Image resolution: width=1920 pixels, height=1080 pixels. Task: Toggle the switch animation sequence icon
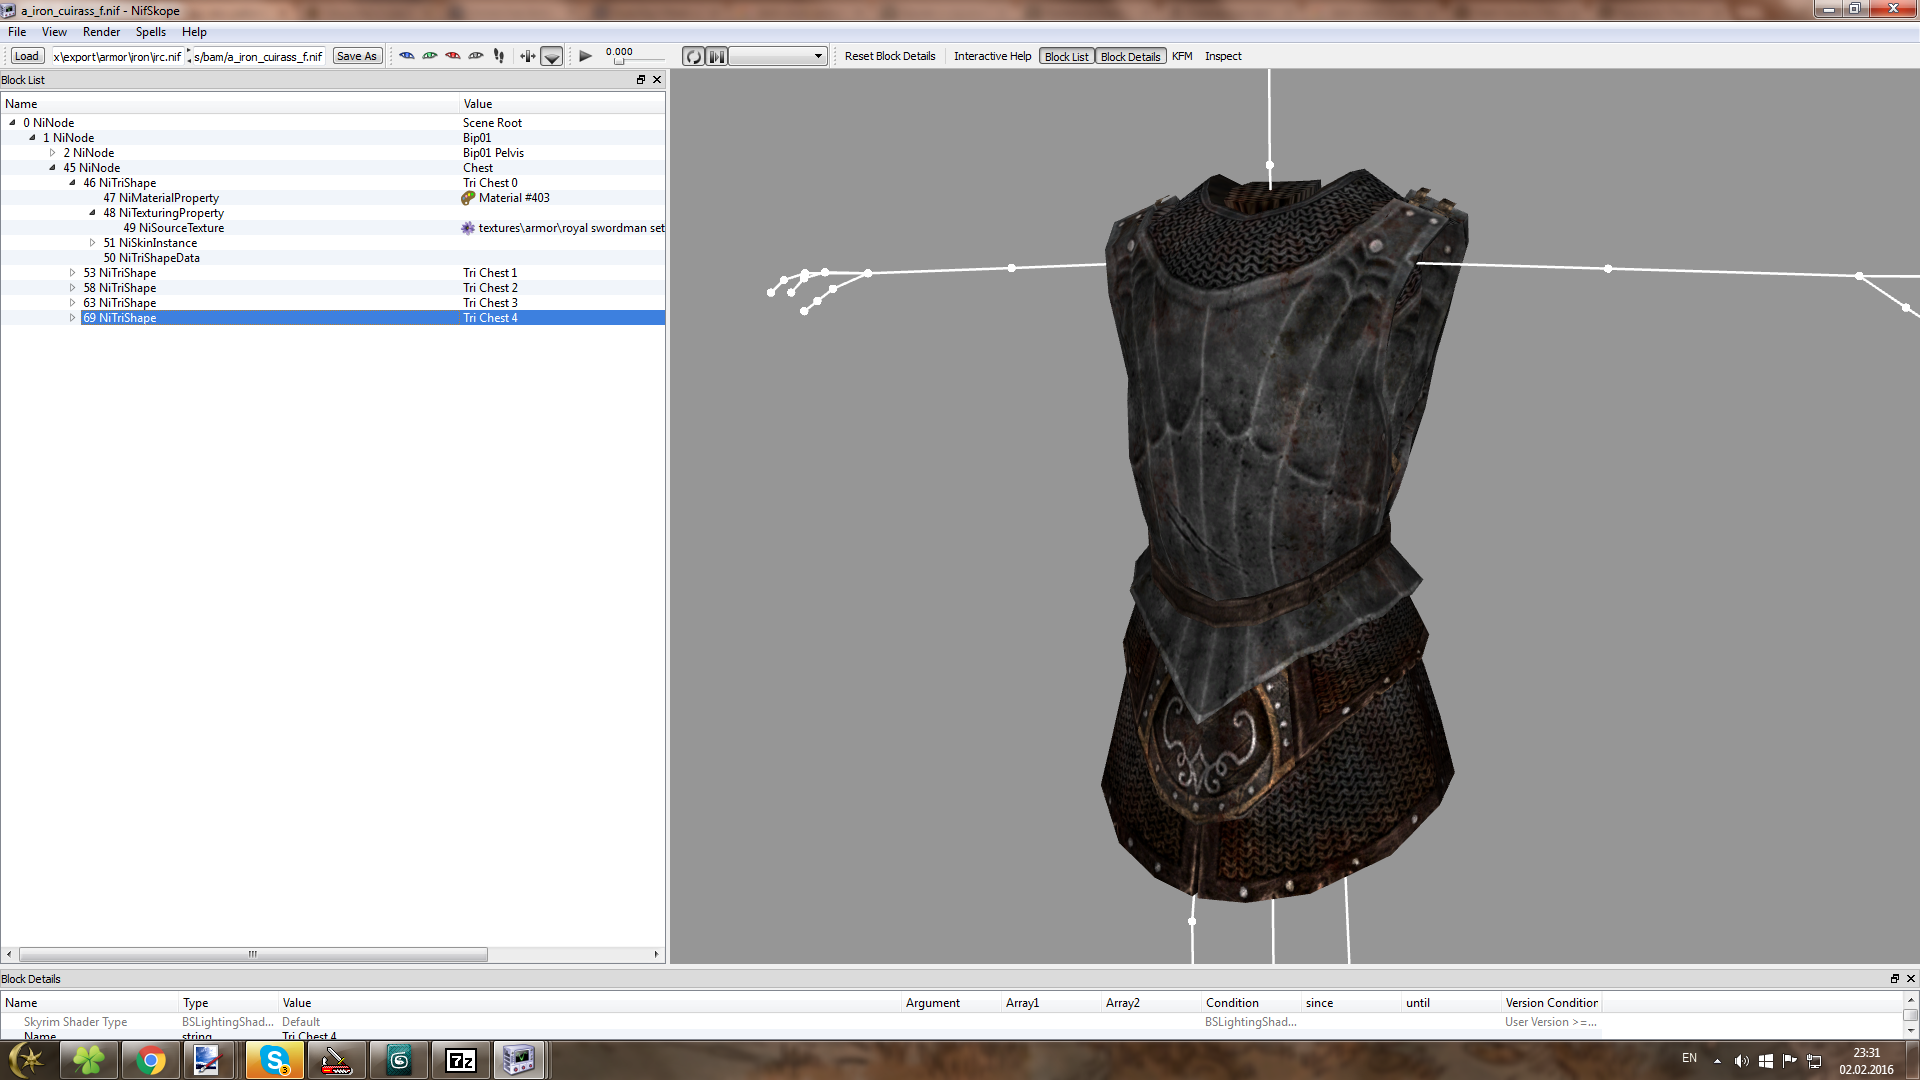pos(717,57)
